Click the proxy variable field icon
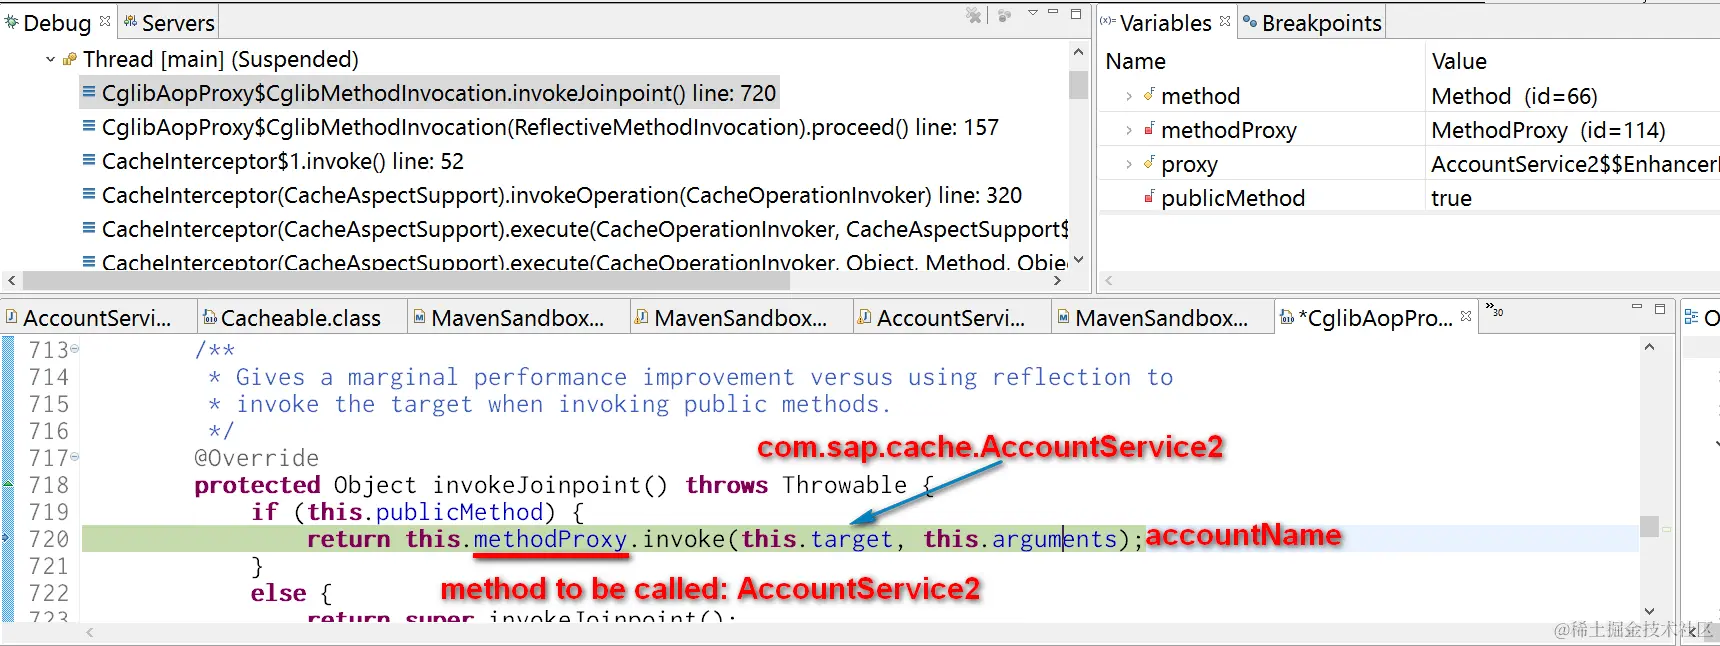This screenshot has height=646, width=1720. point(1149,163)
